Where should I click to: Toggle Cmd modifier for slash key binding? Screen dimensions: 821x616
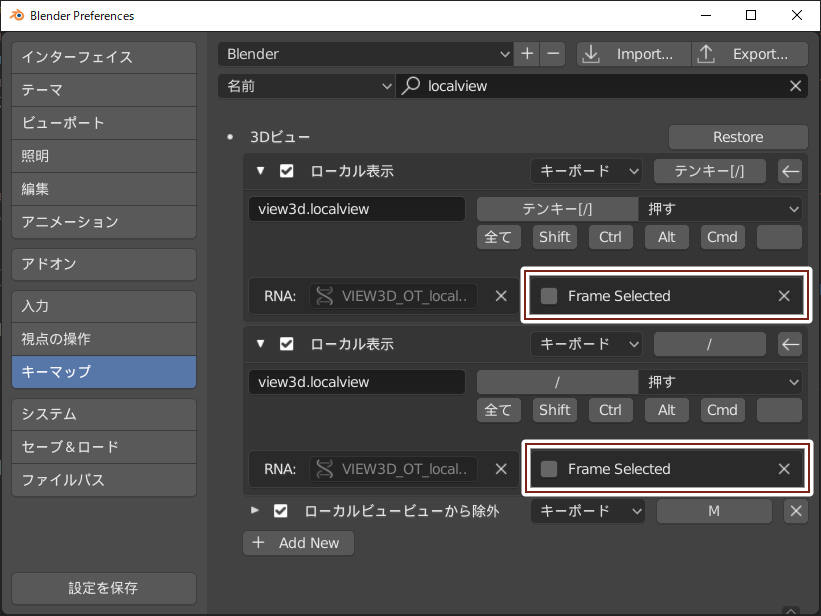click(x=723, y=410)
